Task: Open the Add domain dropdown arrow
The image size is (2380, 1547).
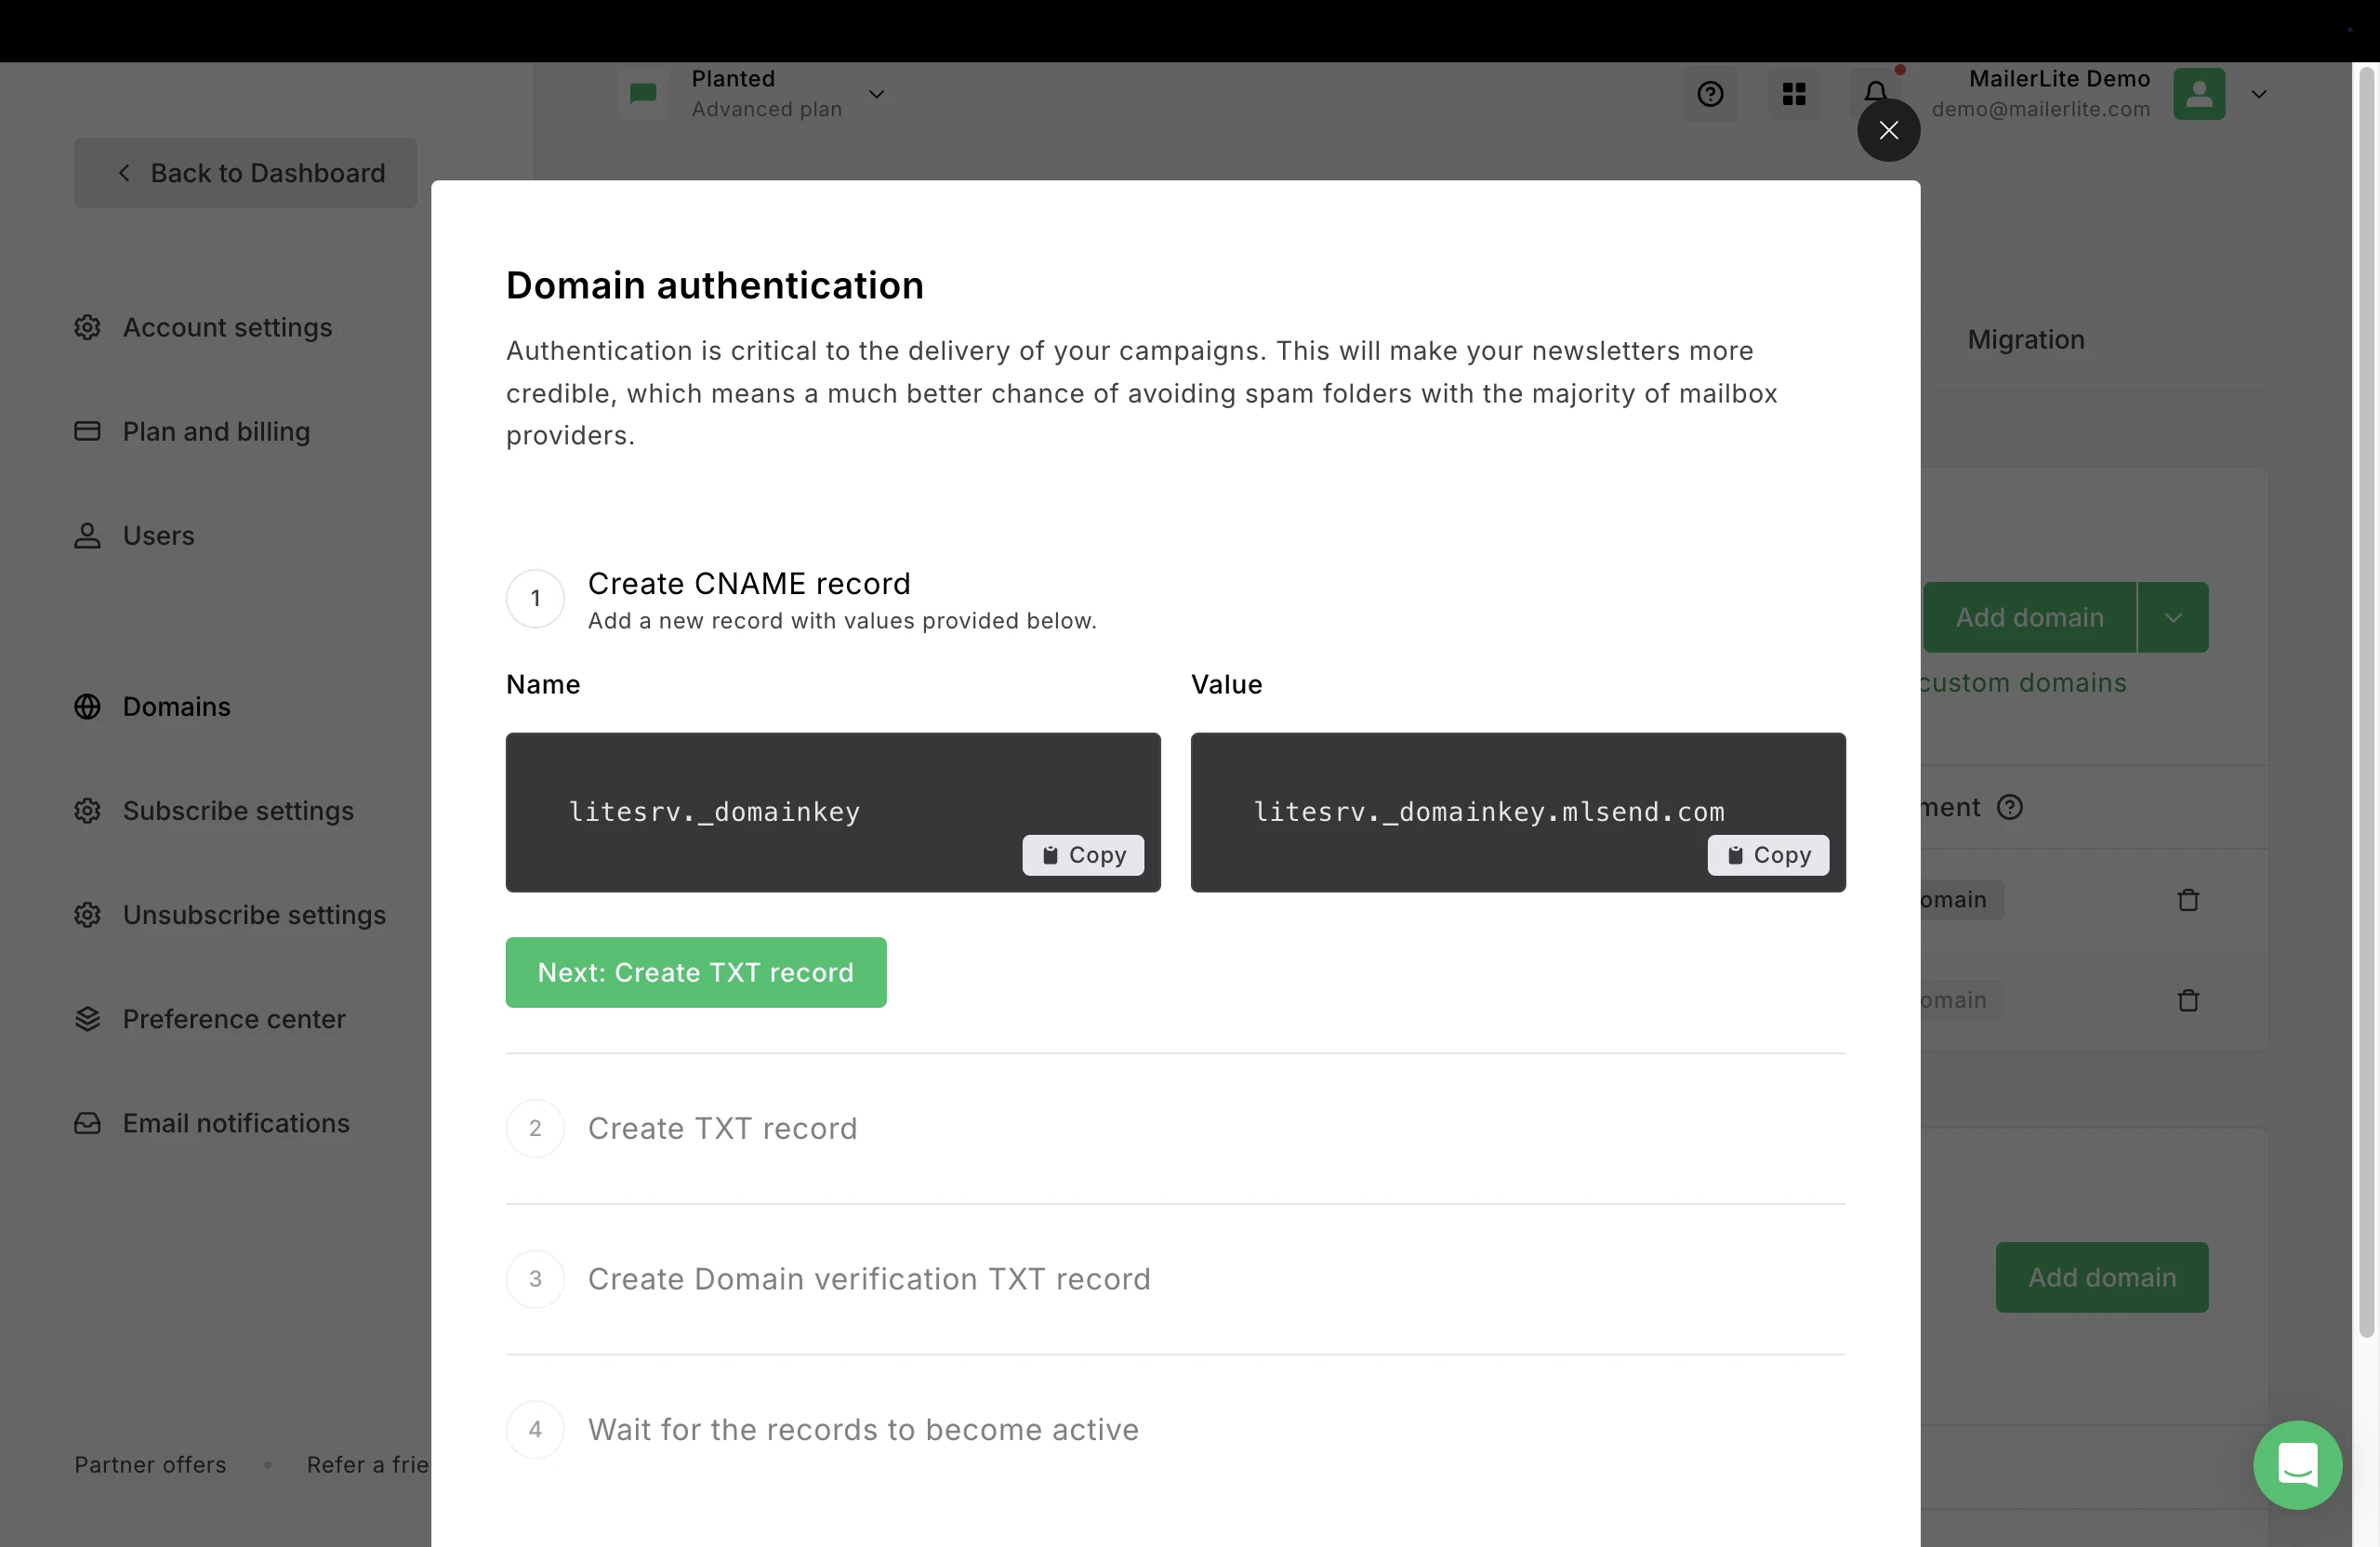Action: 2173,618
